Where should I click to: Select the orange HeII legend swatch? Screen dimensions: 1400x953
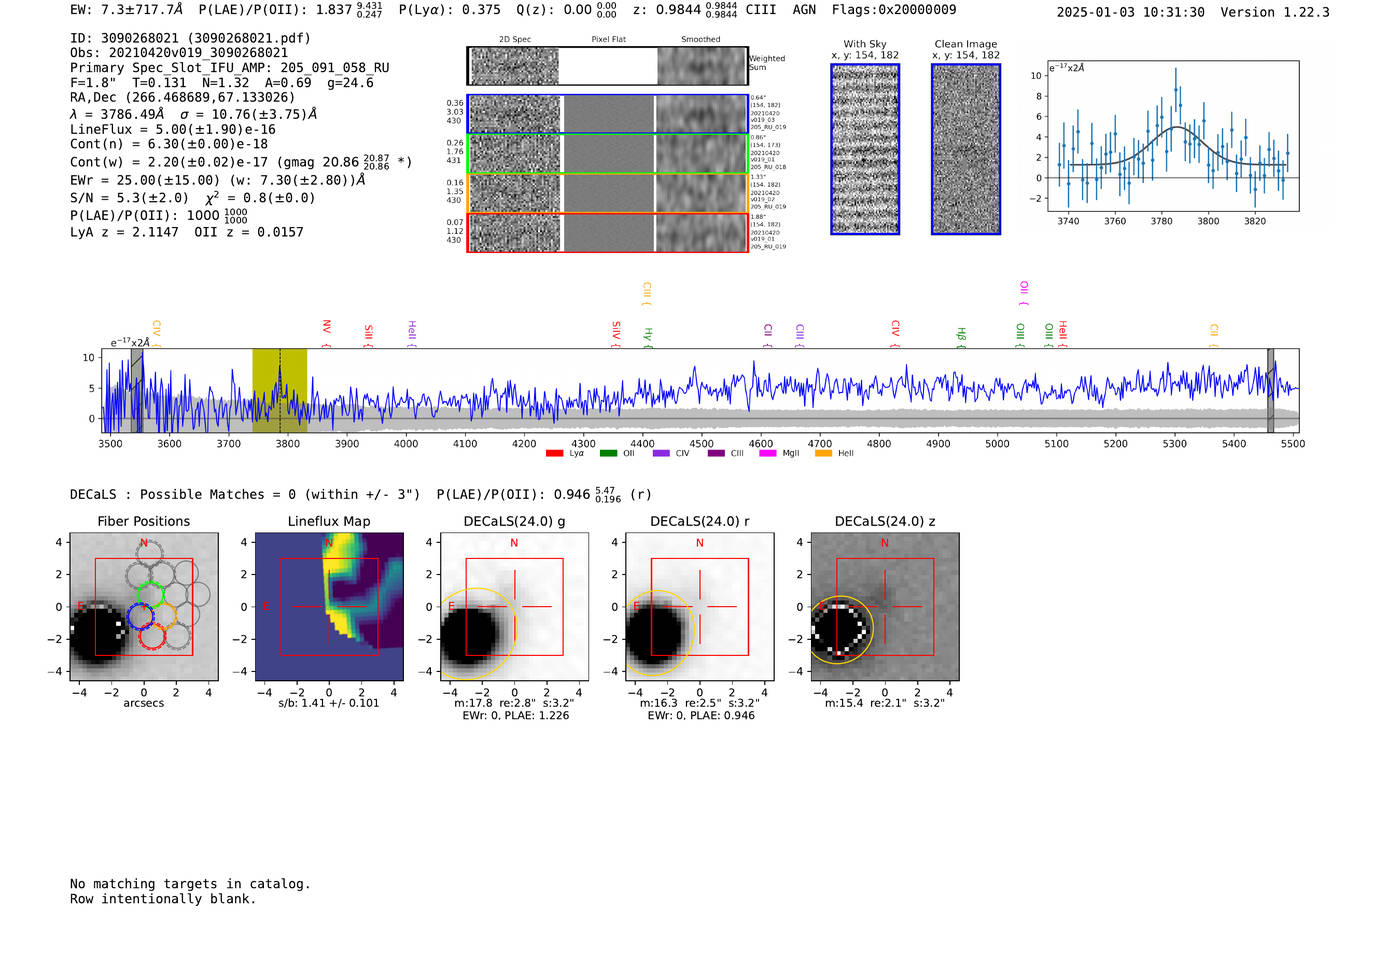[823, 454]
